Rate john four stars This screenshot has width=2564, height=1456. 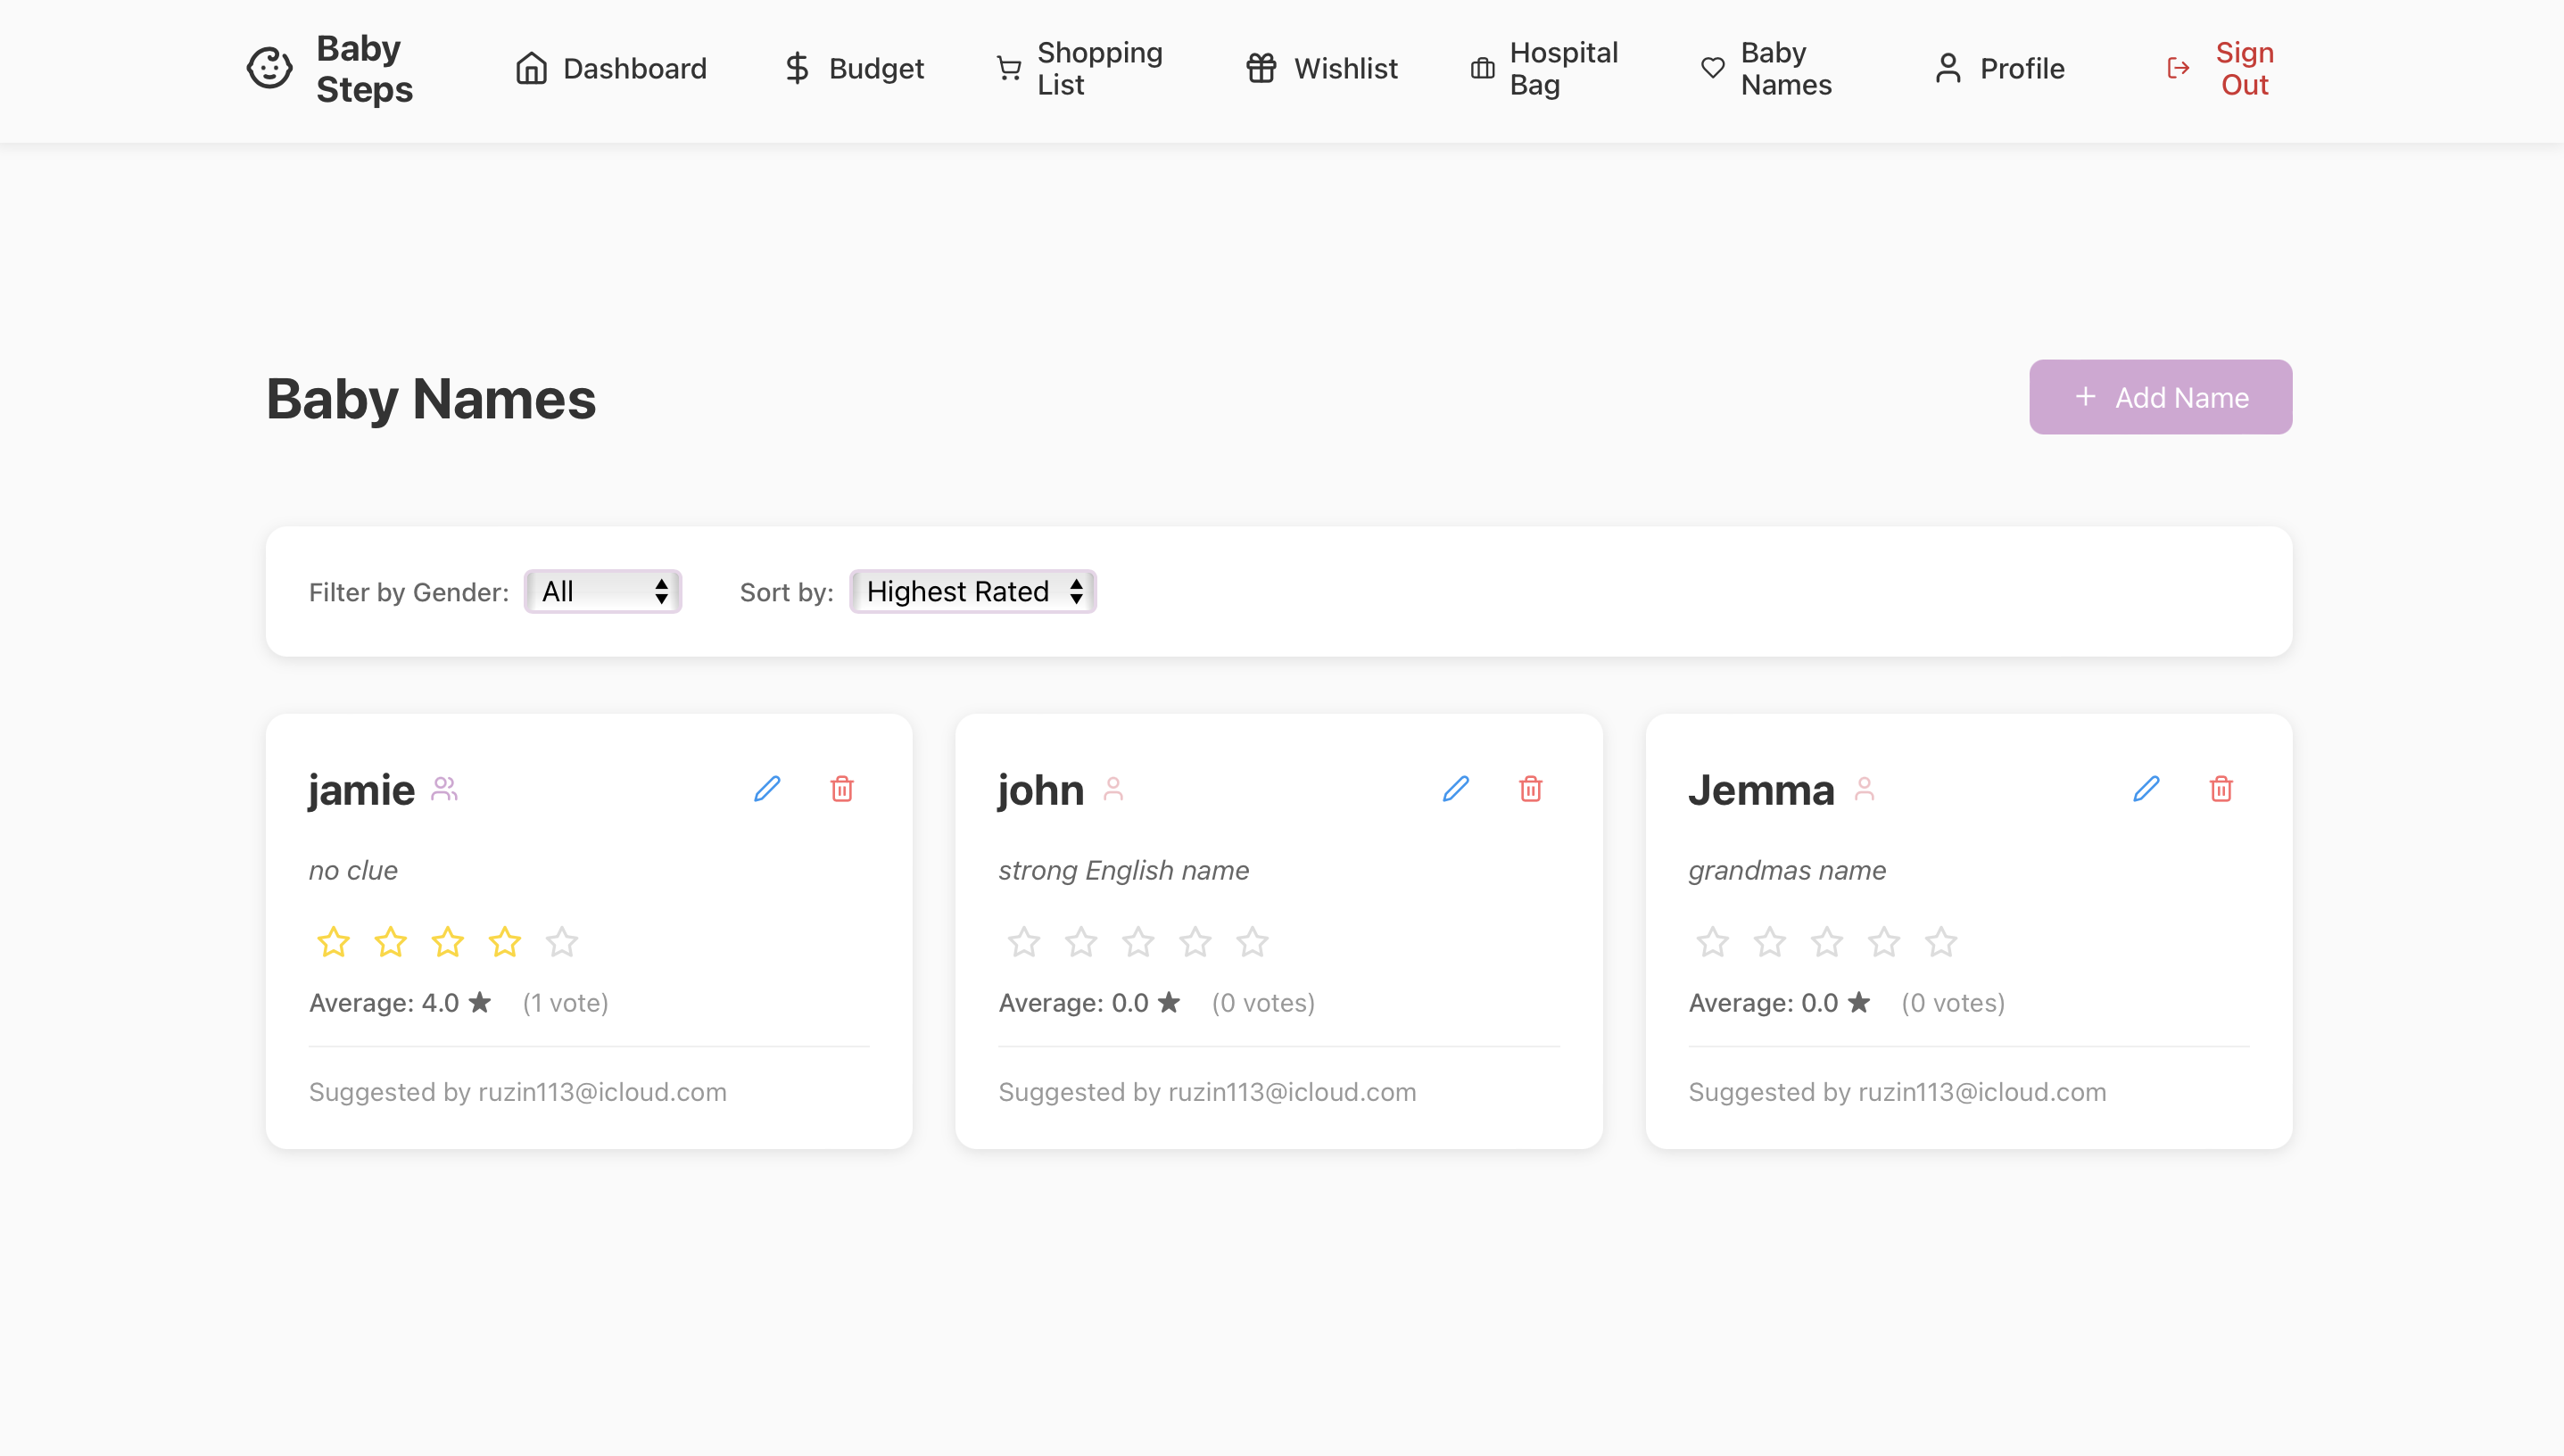[x=1194, y=942]
